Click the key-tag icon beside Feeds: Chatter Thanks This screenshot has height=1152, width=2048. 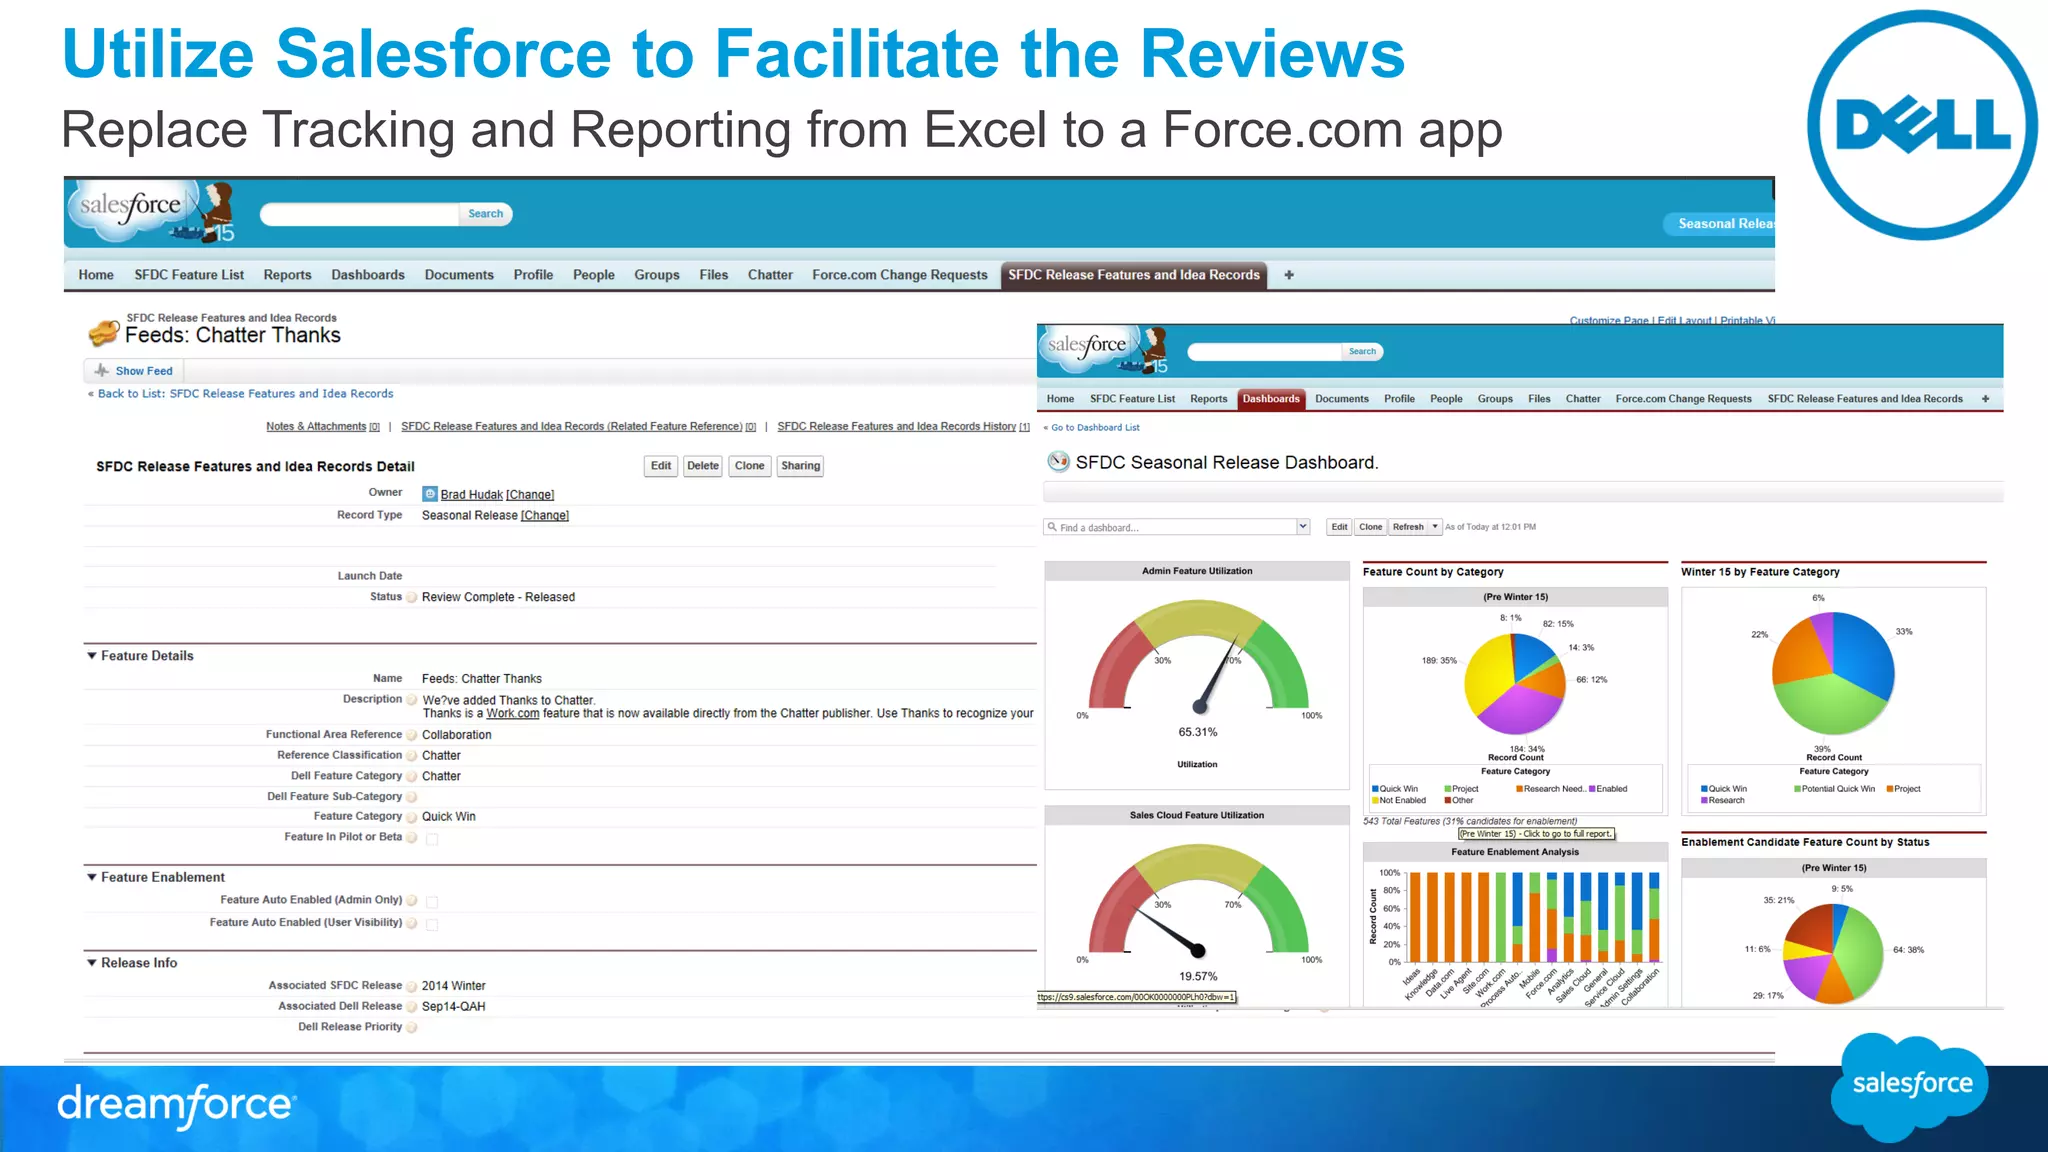[x=104, y=332]
